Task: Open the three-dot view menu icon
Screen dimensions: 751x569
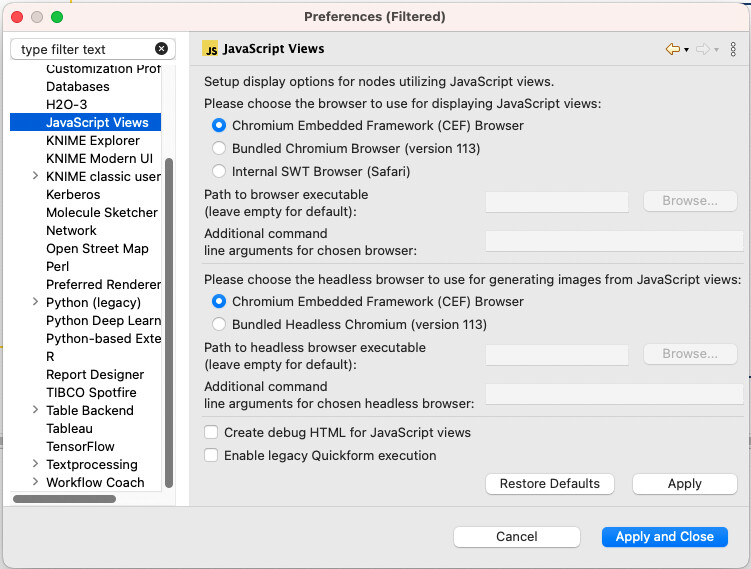Action: [733, 49]
